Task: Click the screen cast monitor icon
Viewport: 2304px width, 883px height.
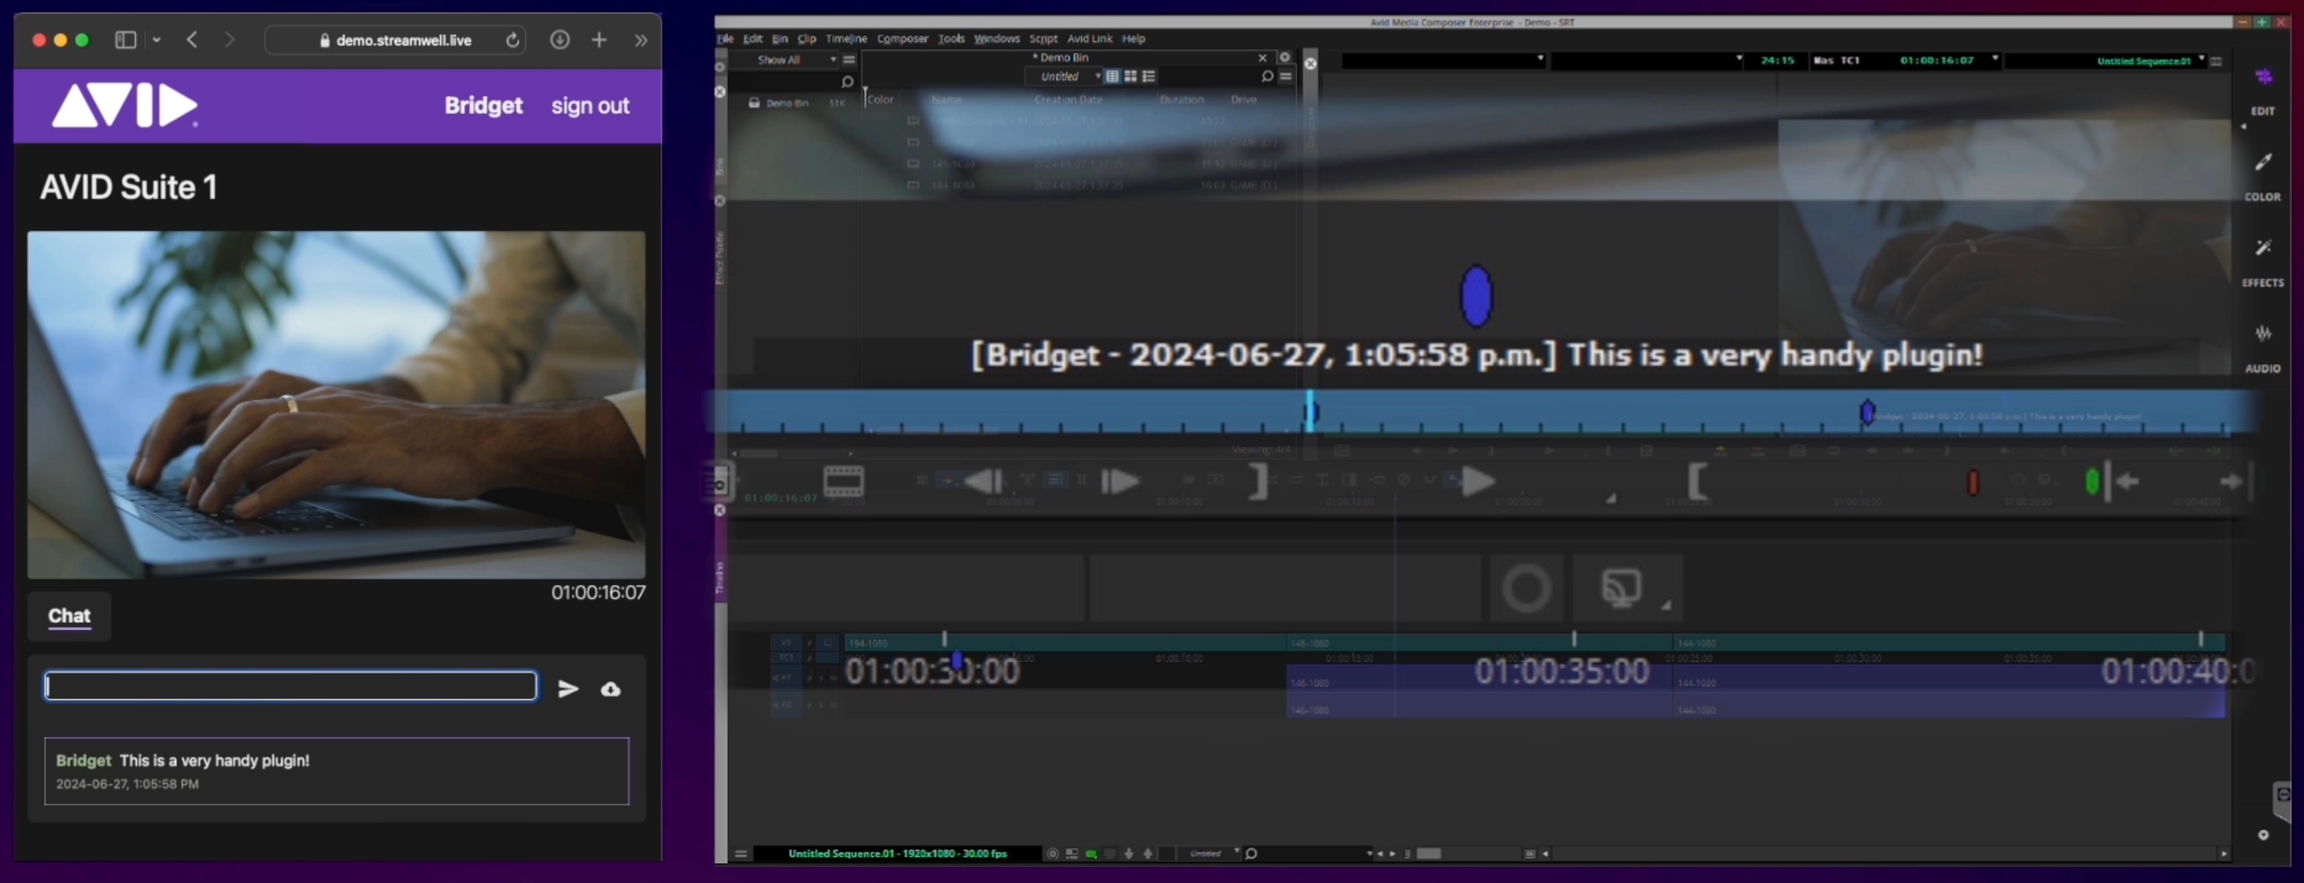Action: click(x=1621, y=588)
